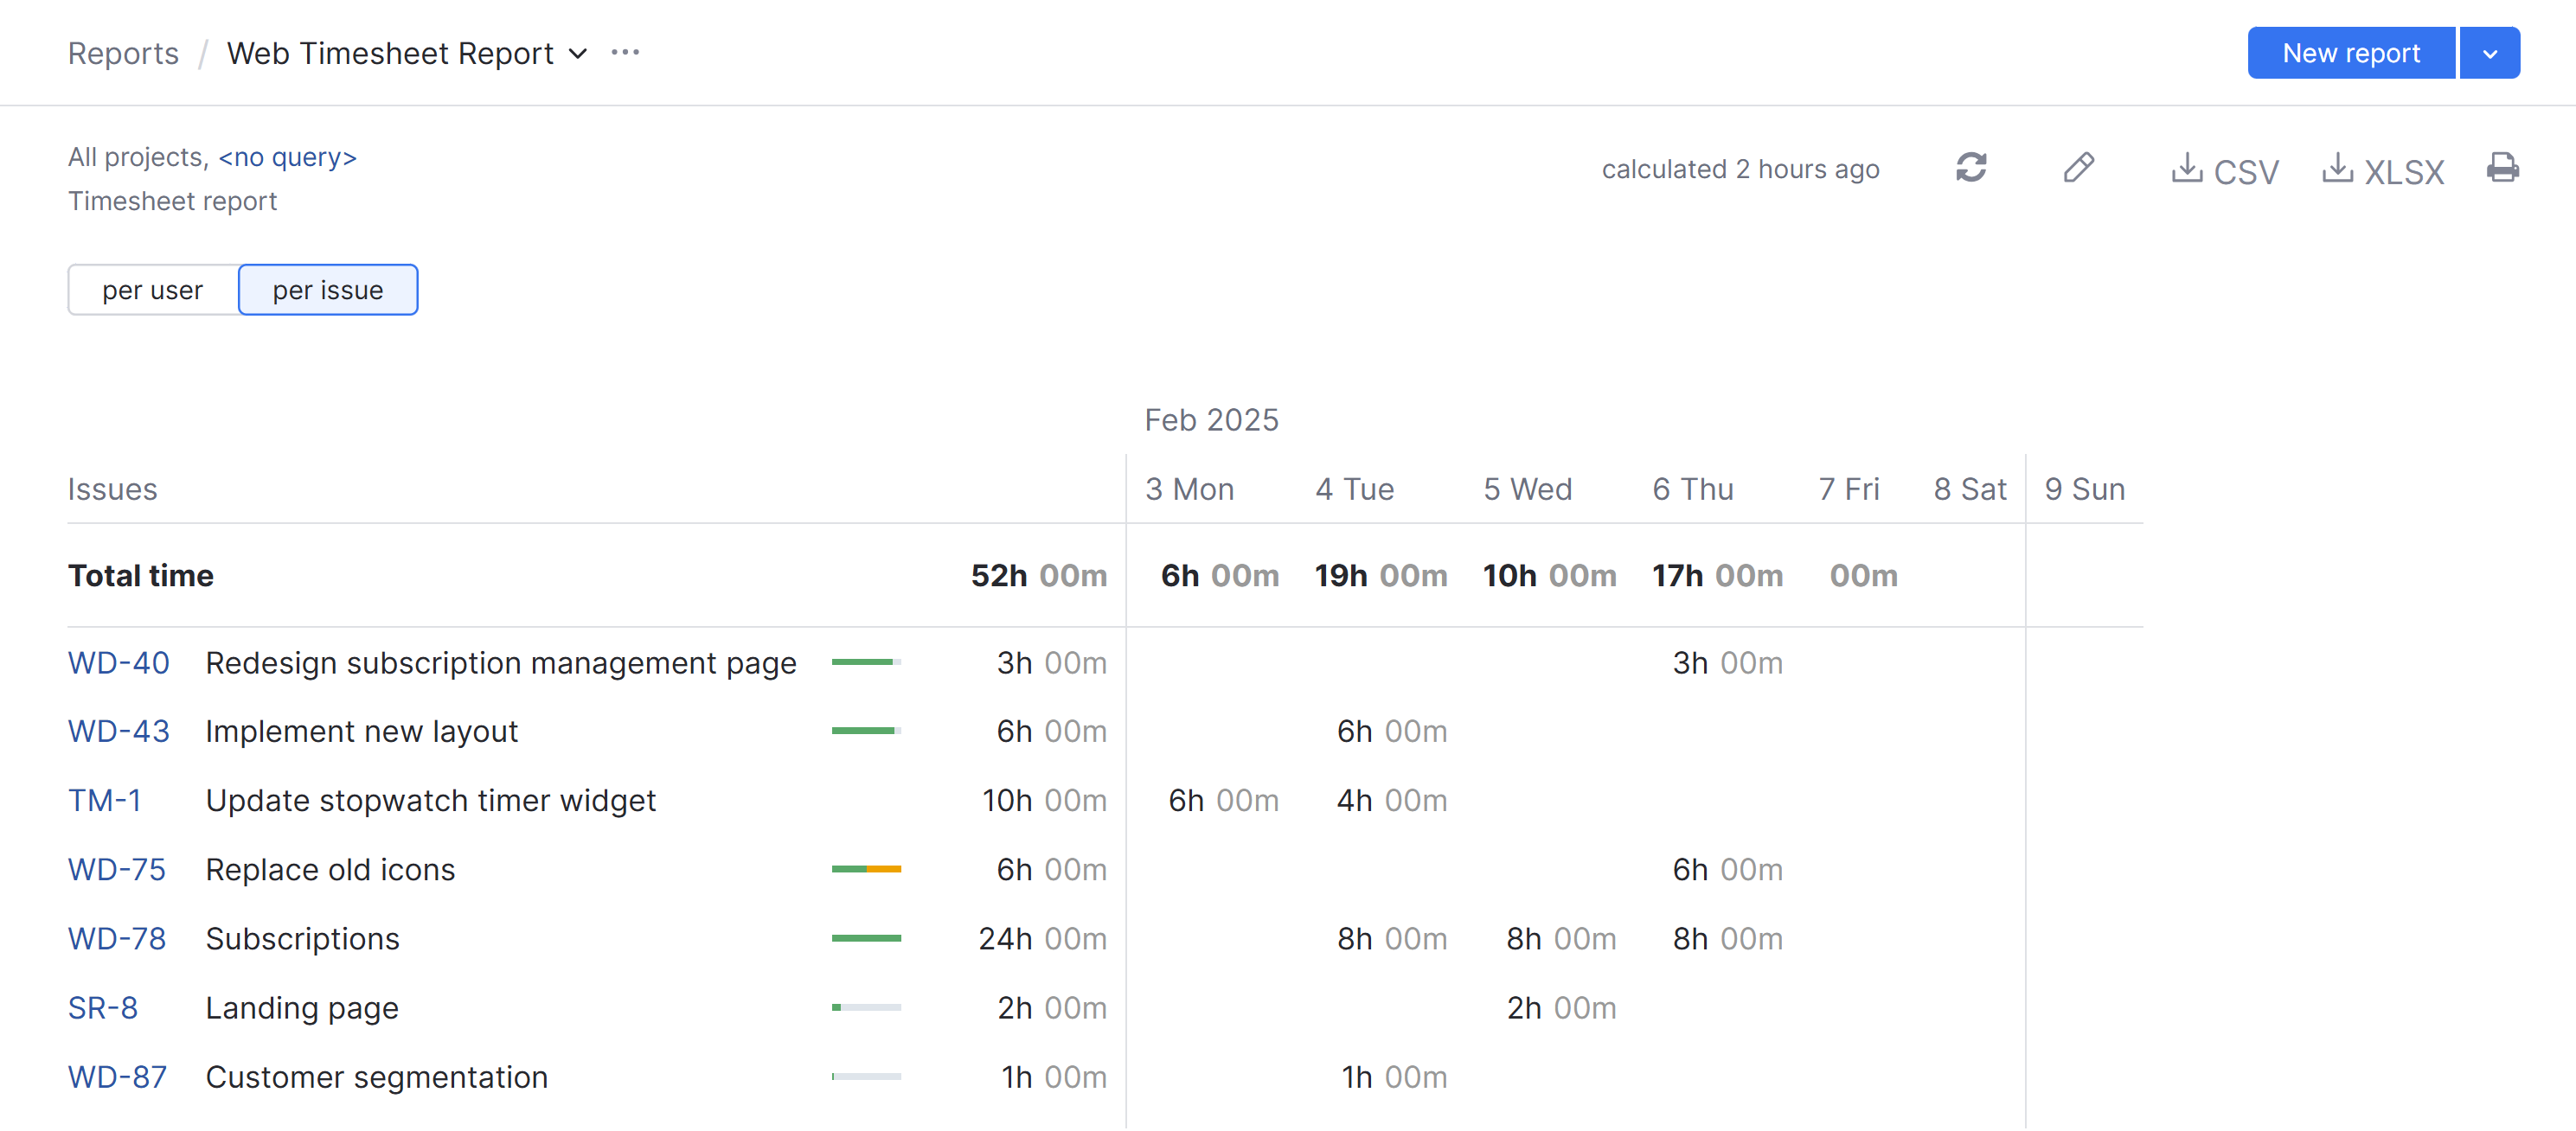
Task: Click the SR-8 Landing page progress bar
Action: [x=866, y=1007]
